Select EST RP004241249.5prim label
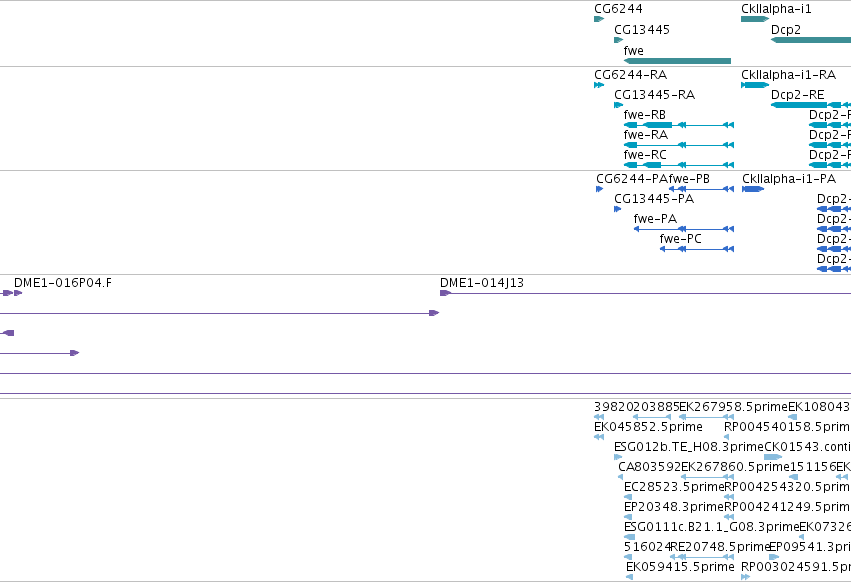 pyautogui.click(x=788, y=508)
